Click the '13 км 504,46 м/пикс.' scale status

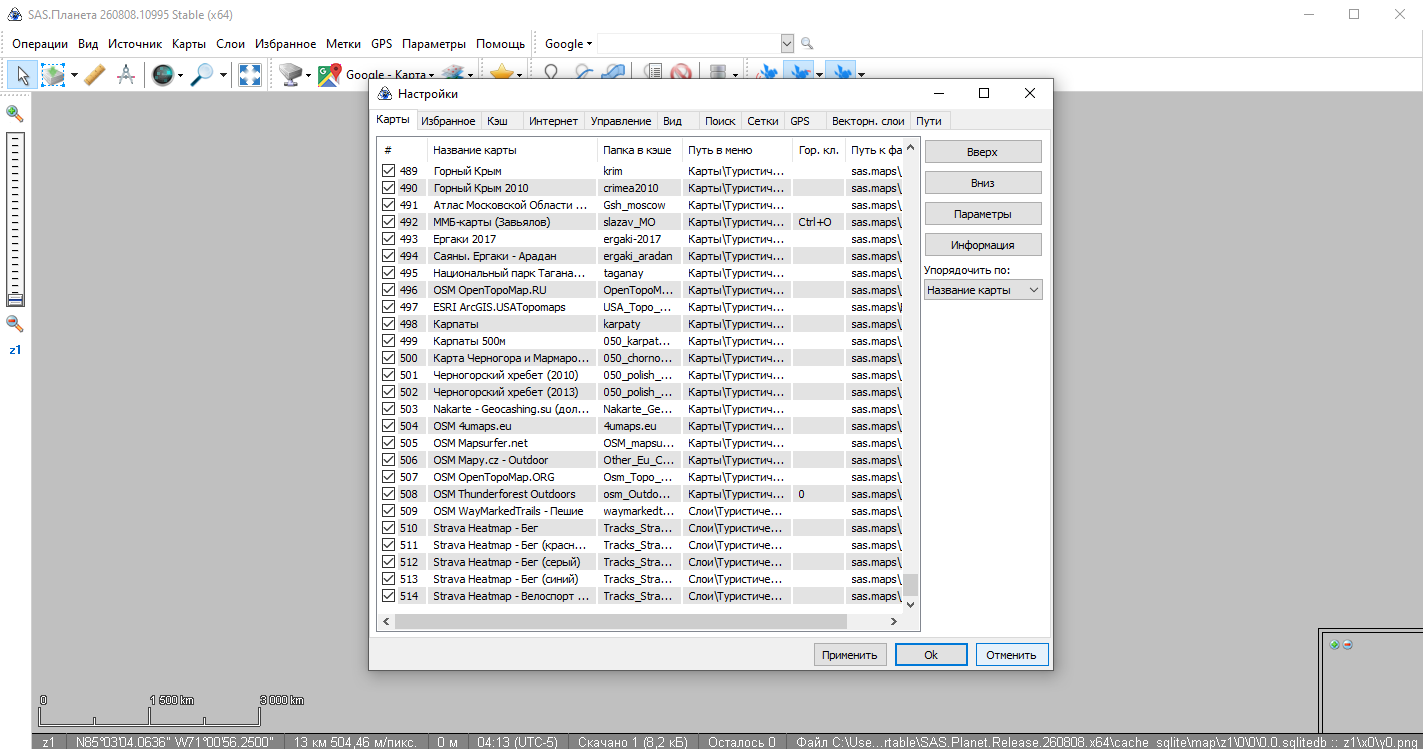356,742
